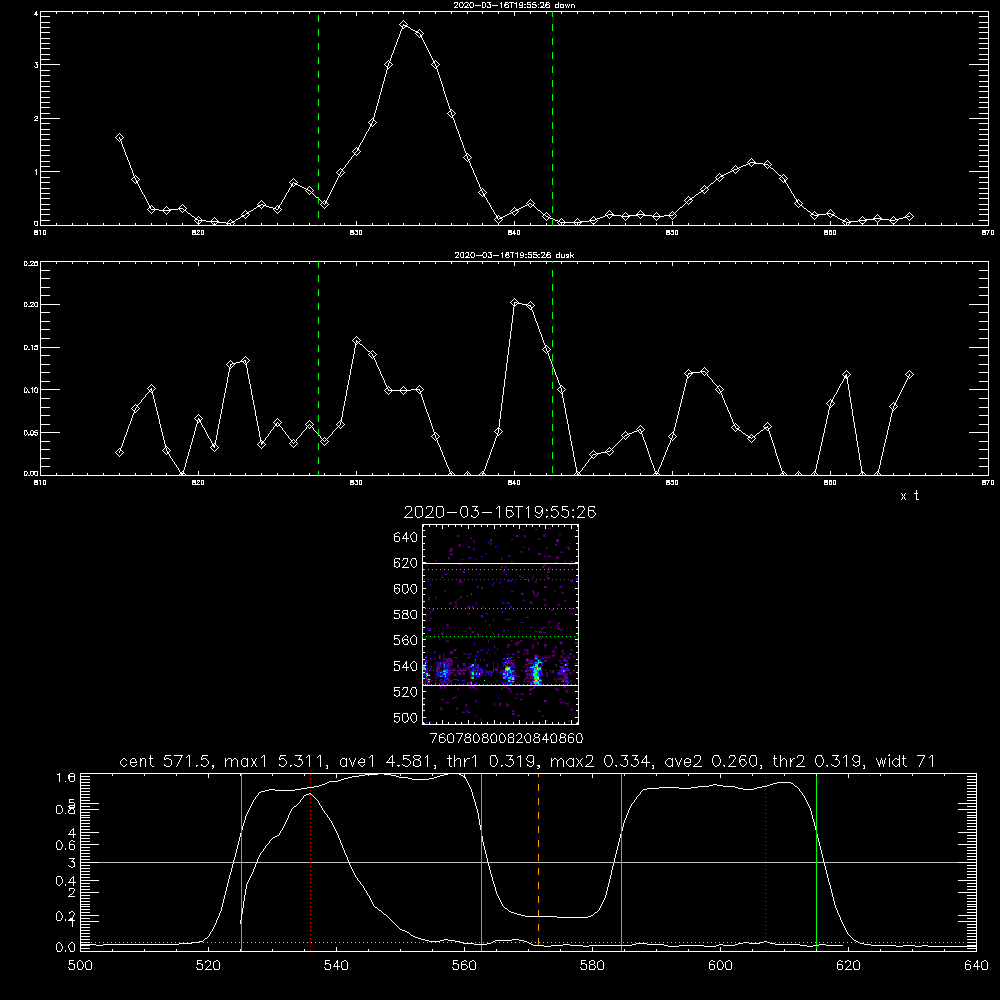Click the rightmost solid green line in bottom plot
The image size is (1000, 1000).
click(816, 861)
